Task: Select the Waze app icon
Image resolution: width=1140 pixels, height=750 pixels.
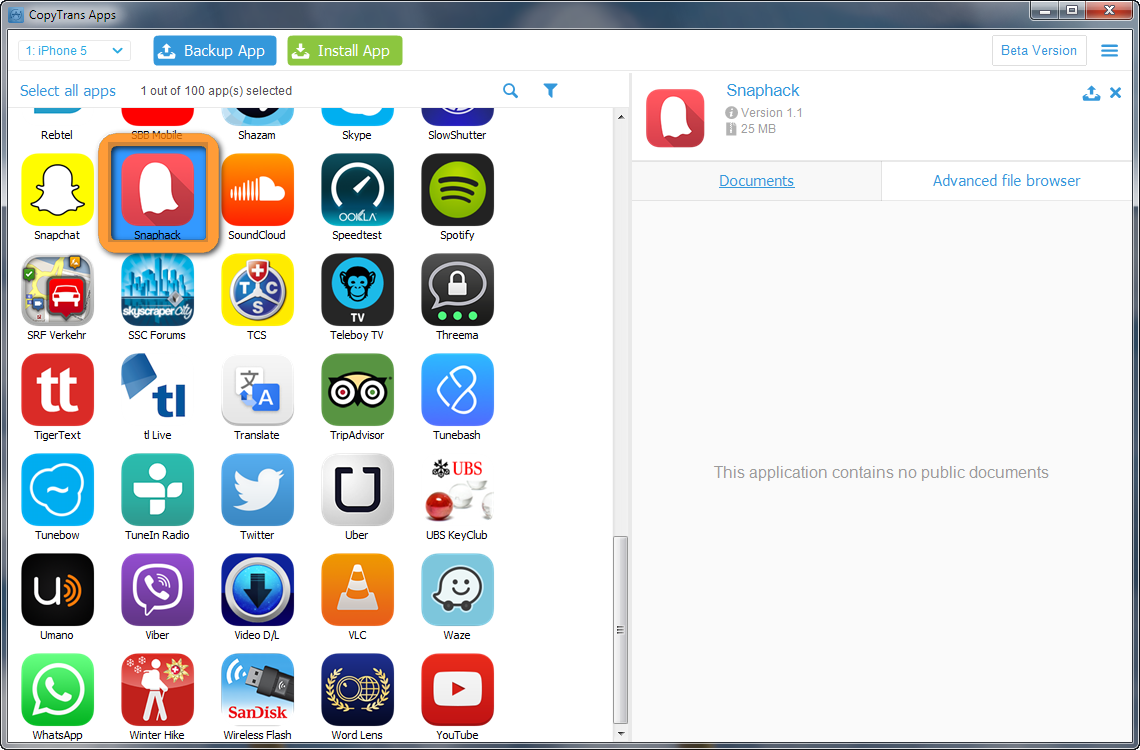Action: (457, 589)
